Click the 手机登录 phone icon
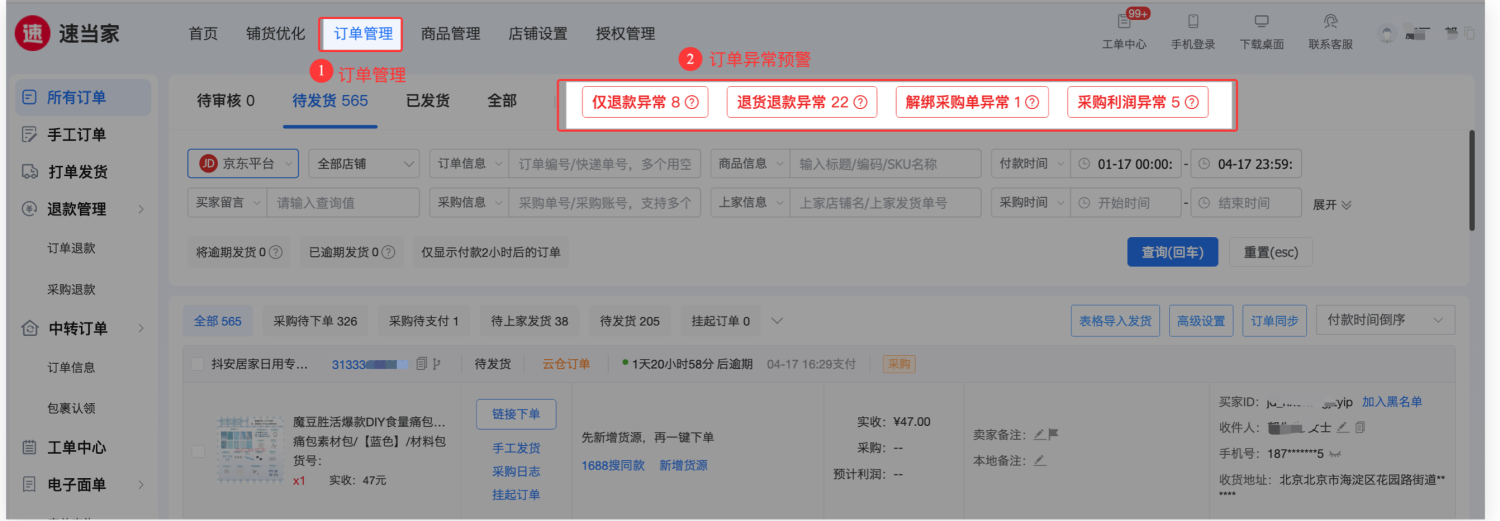This screenshot has height=521, width=1500. click(x=1193, y=22)
